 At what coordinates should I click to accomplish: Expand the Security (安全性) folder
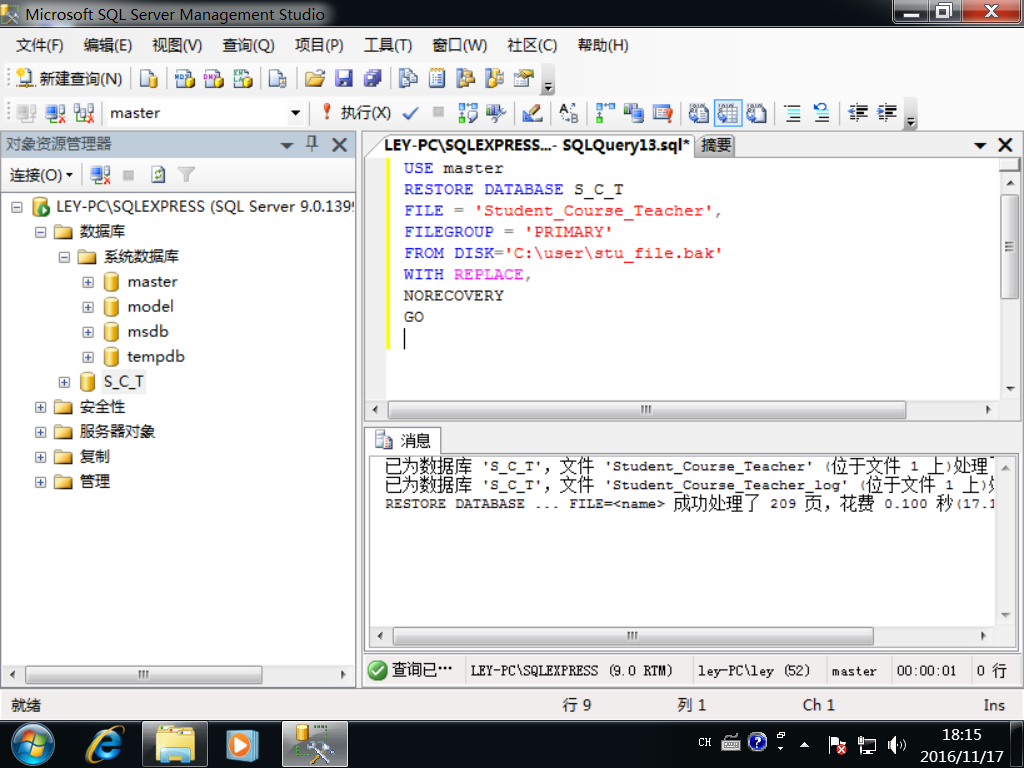tap(40, 407)
